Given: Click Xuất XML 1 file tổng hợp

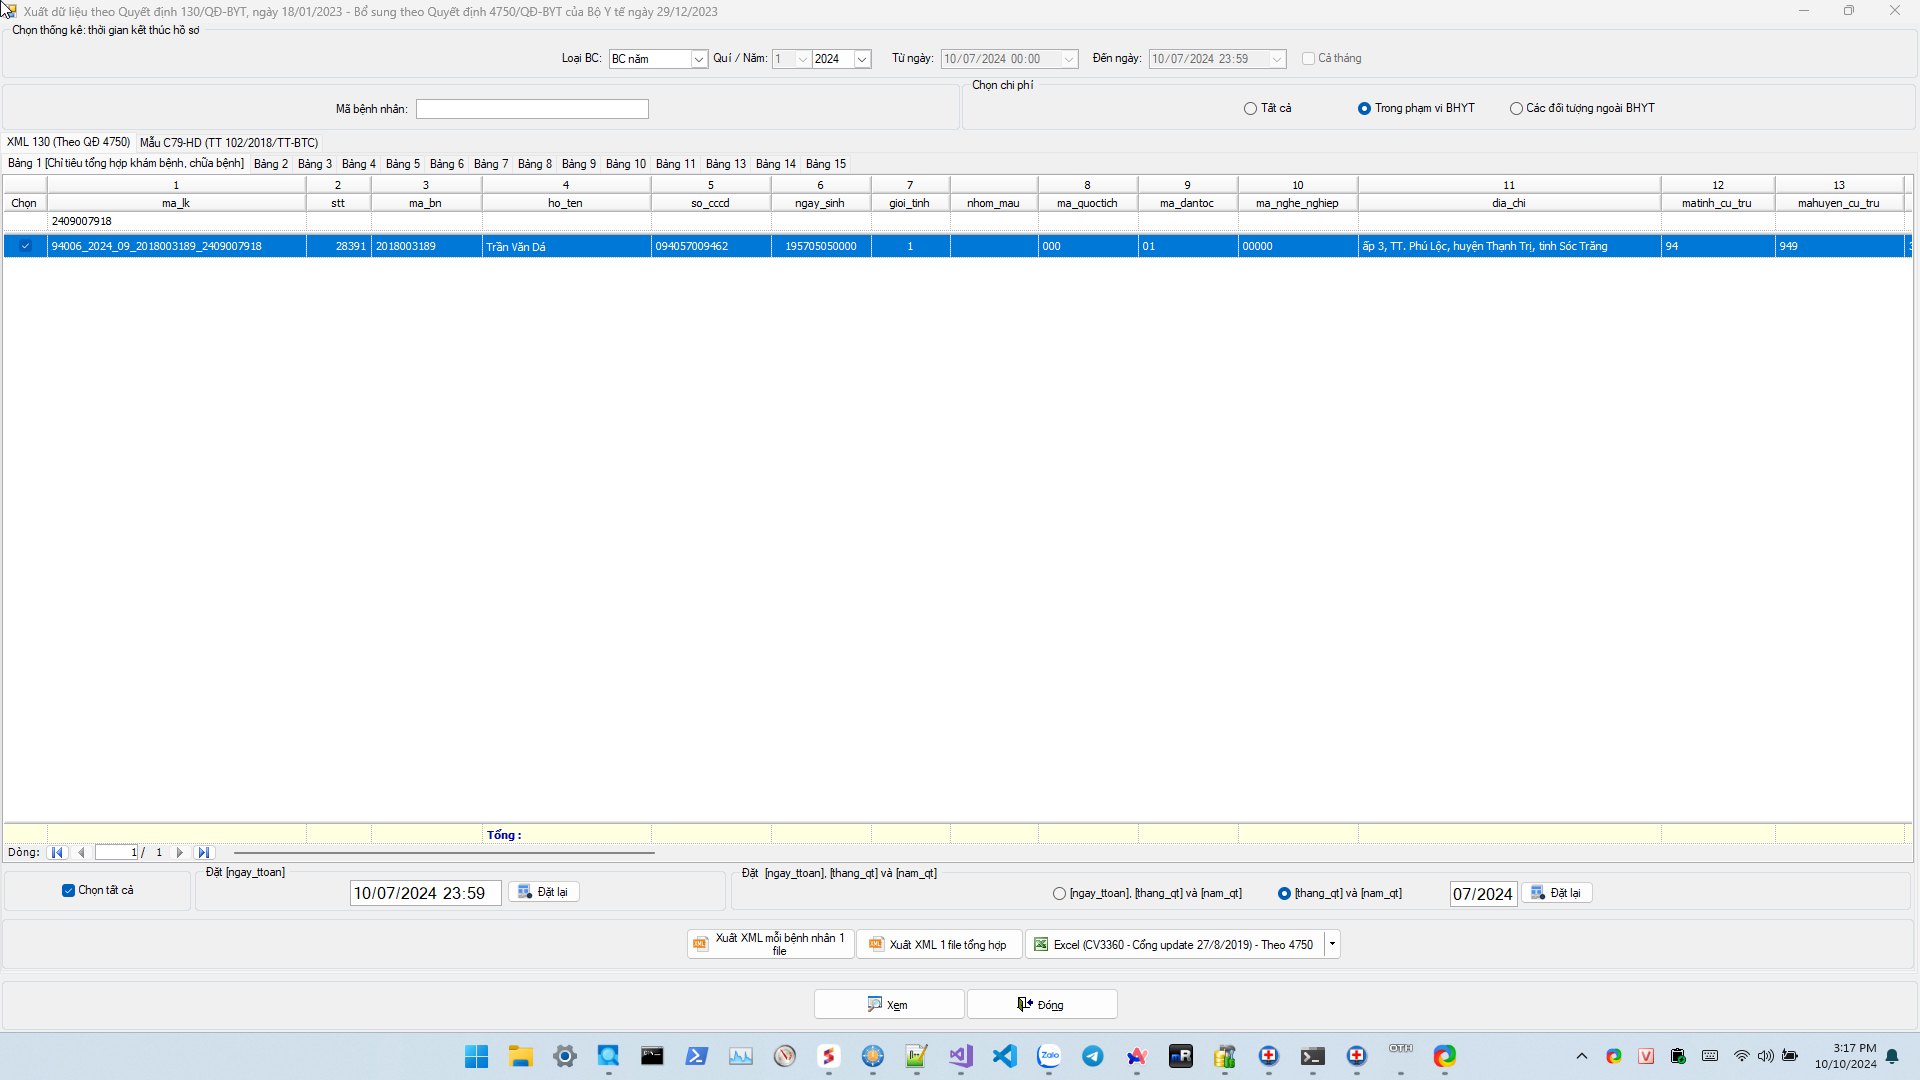Looking at the screenshot, I should tap(938, 945).
